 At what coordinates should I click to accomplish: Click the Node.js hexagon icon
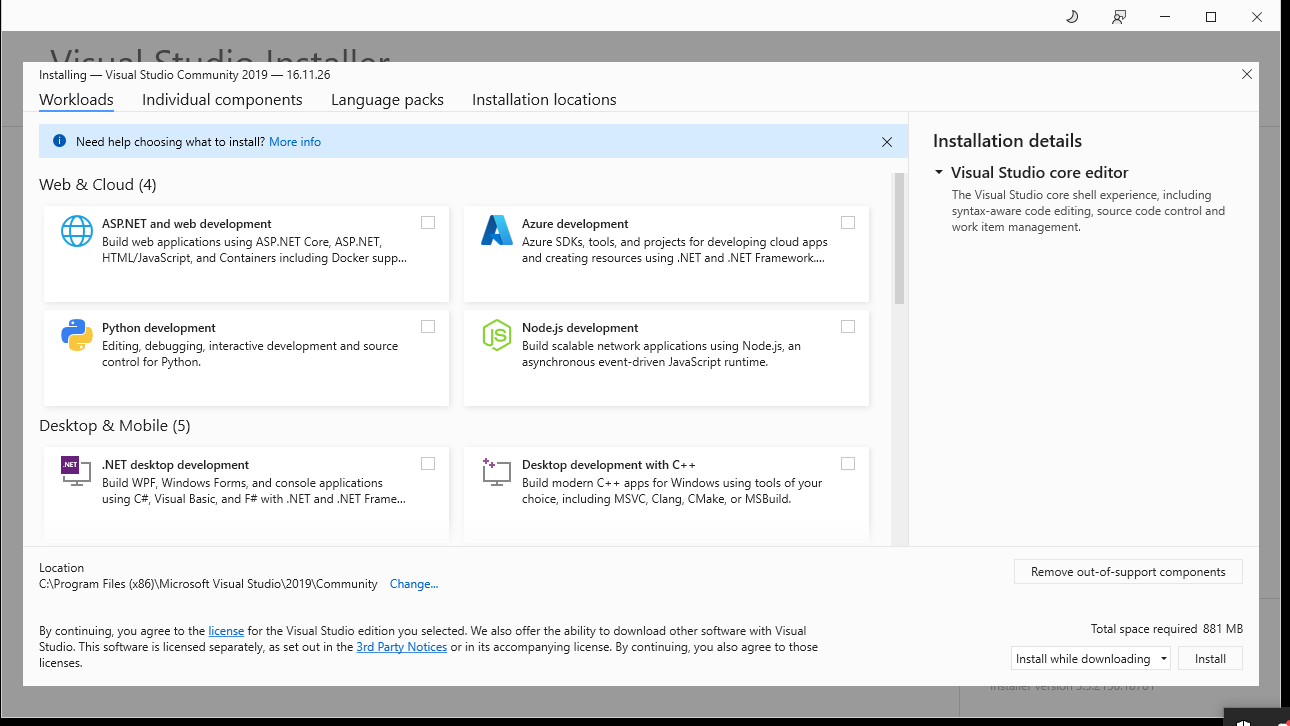click(x=497, y=335)
